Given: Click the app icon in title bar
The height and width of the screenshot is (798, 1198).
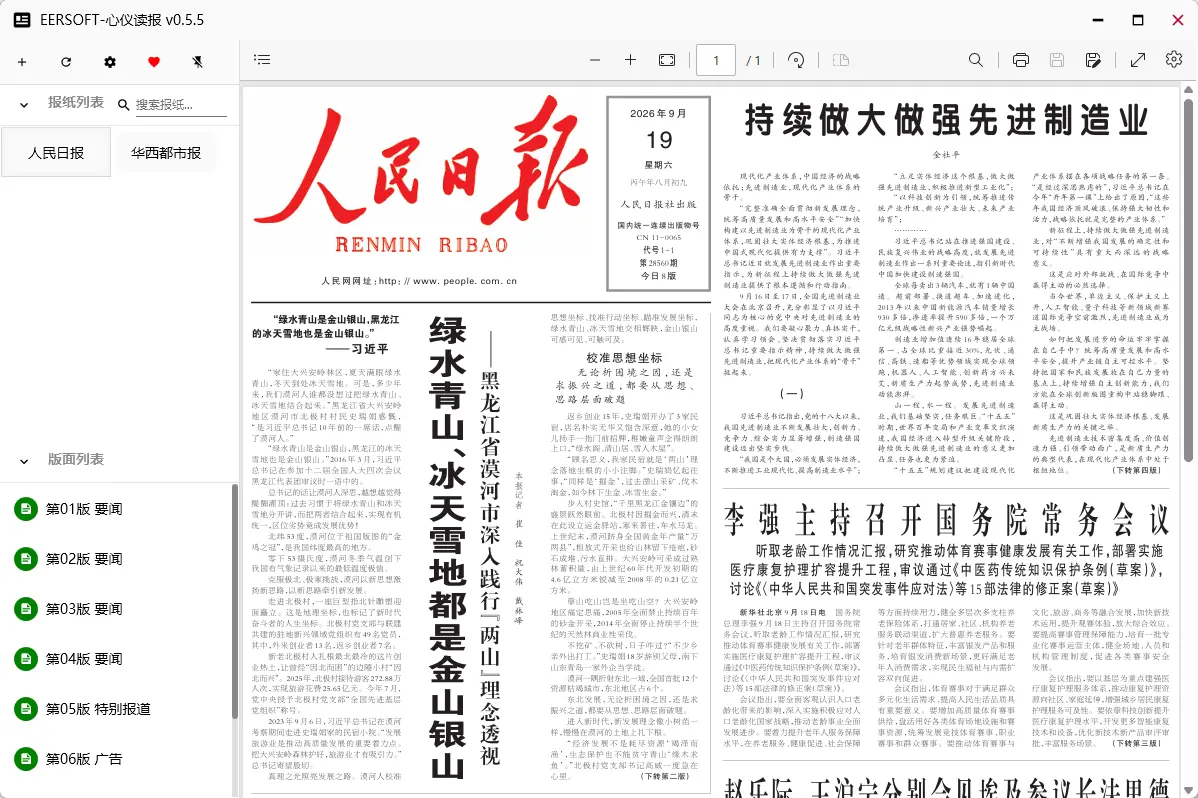Looking at the screenshot, I should pos(22,20).
